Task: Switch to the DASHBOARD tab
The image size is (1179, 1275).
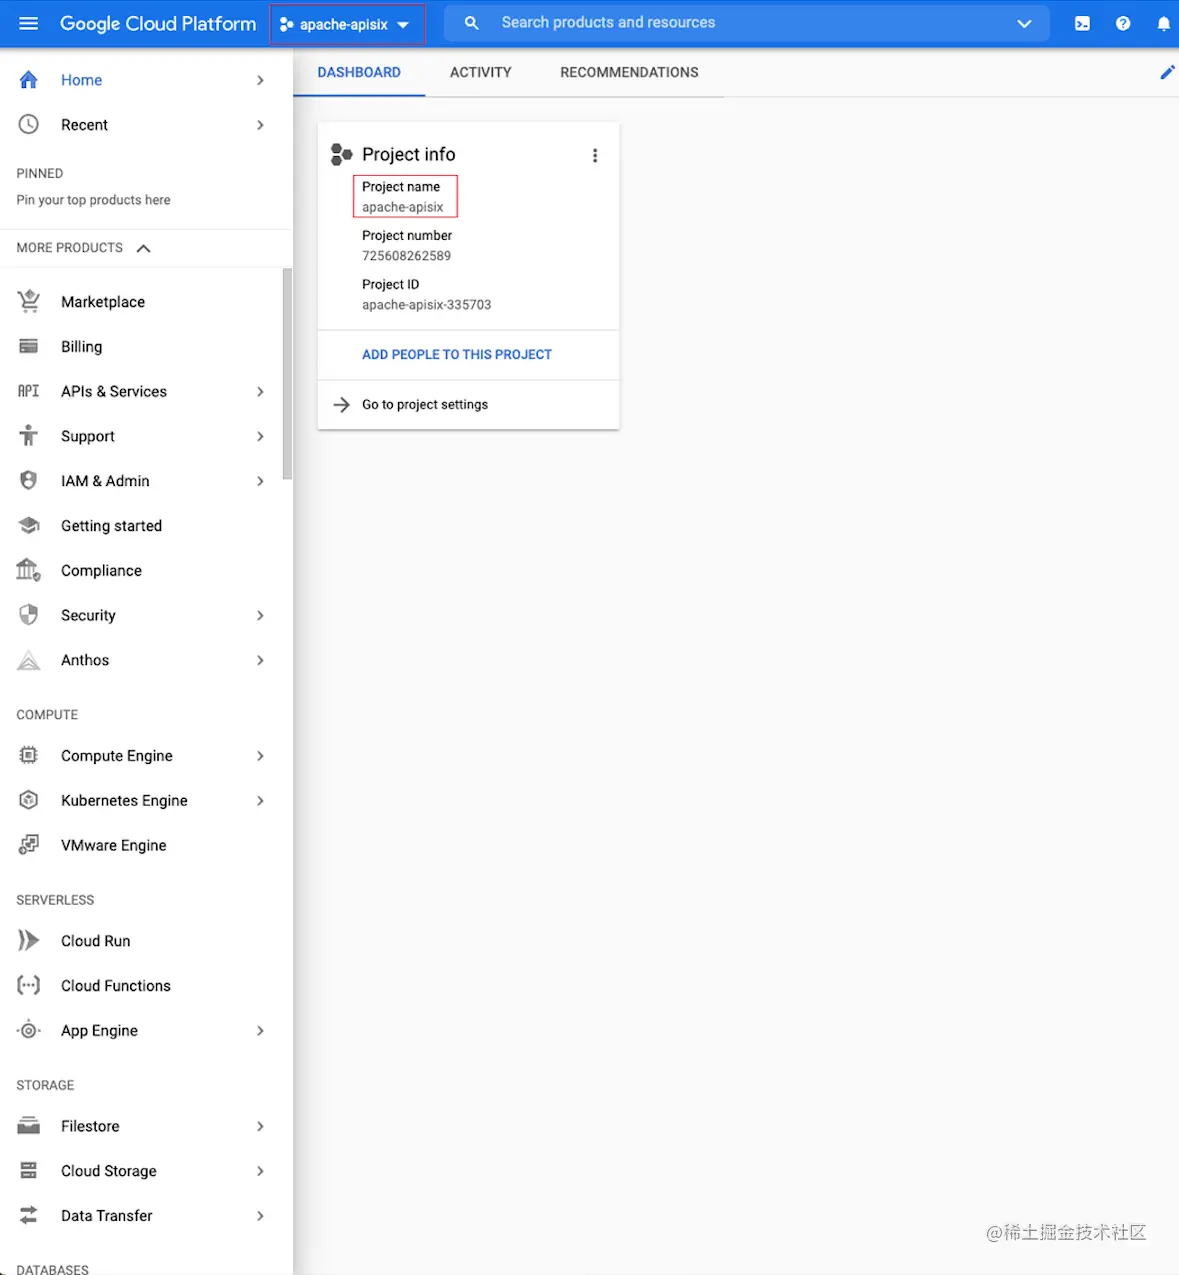Action: [359, 72]
